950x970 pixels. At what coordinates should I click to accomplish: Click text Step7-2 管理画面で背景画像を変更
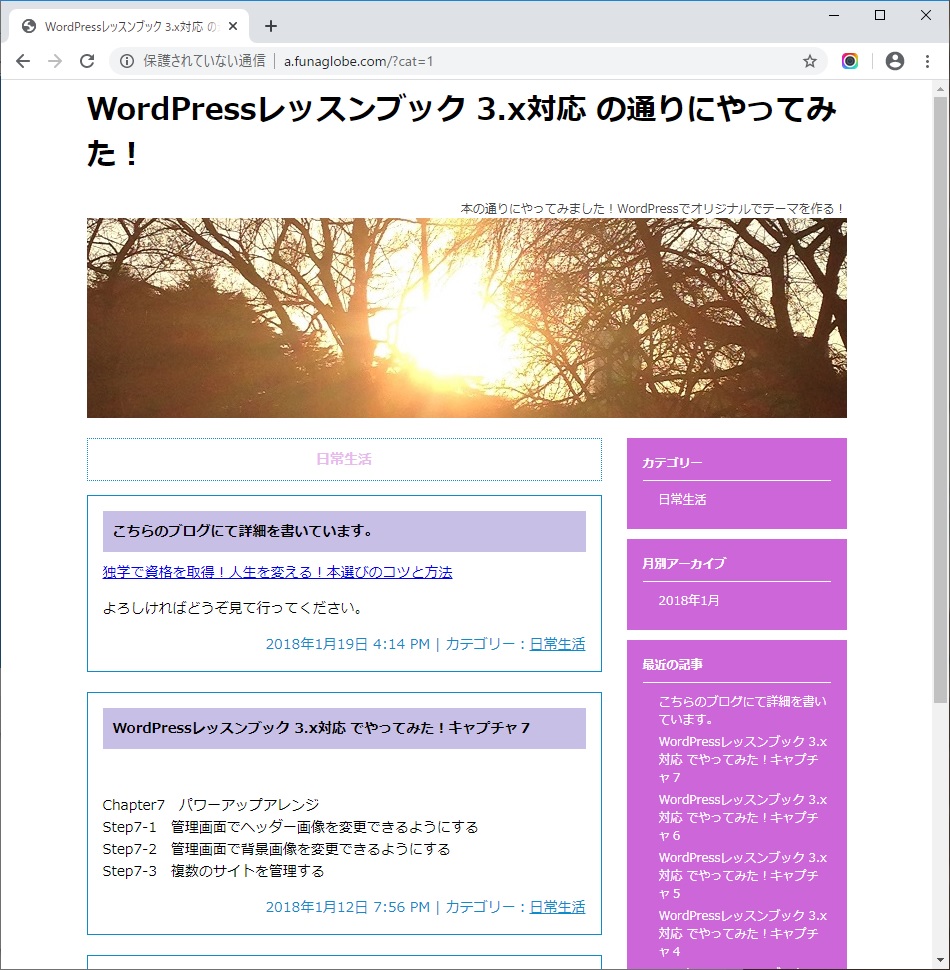coord(276,849)
